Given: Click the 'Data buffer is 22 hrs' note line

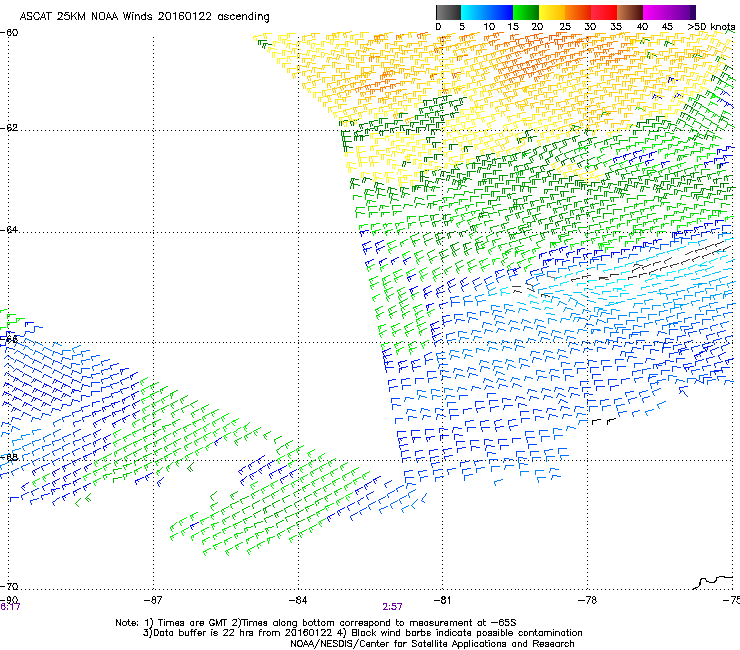Looking at the screenshot, I should [362, 633].
